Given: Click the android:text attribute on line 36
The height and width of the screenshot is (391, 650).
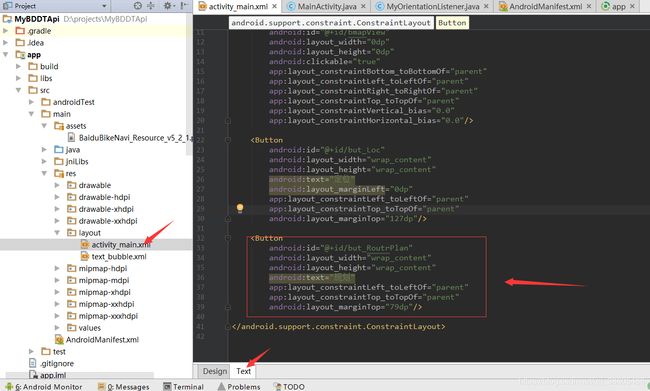Looking at the screenshot, I should (x=312, y=277).
